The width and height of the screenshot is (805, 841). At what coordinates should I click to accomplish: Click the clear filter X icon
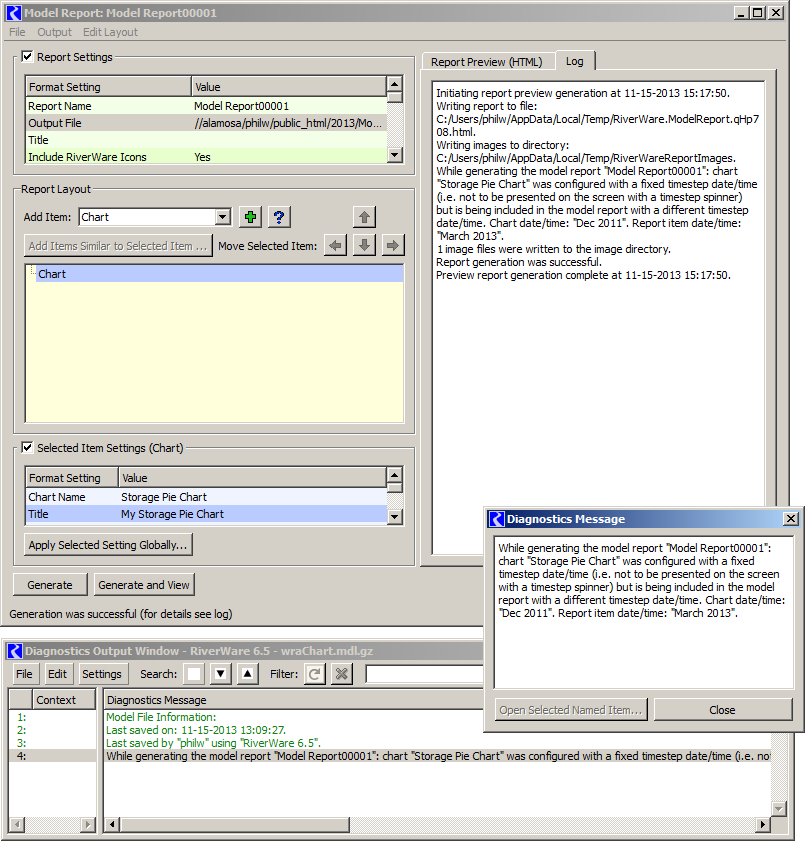pos(341,674)
